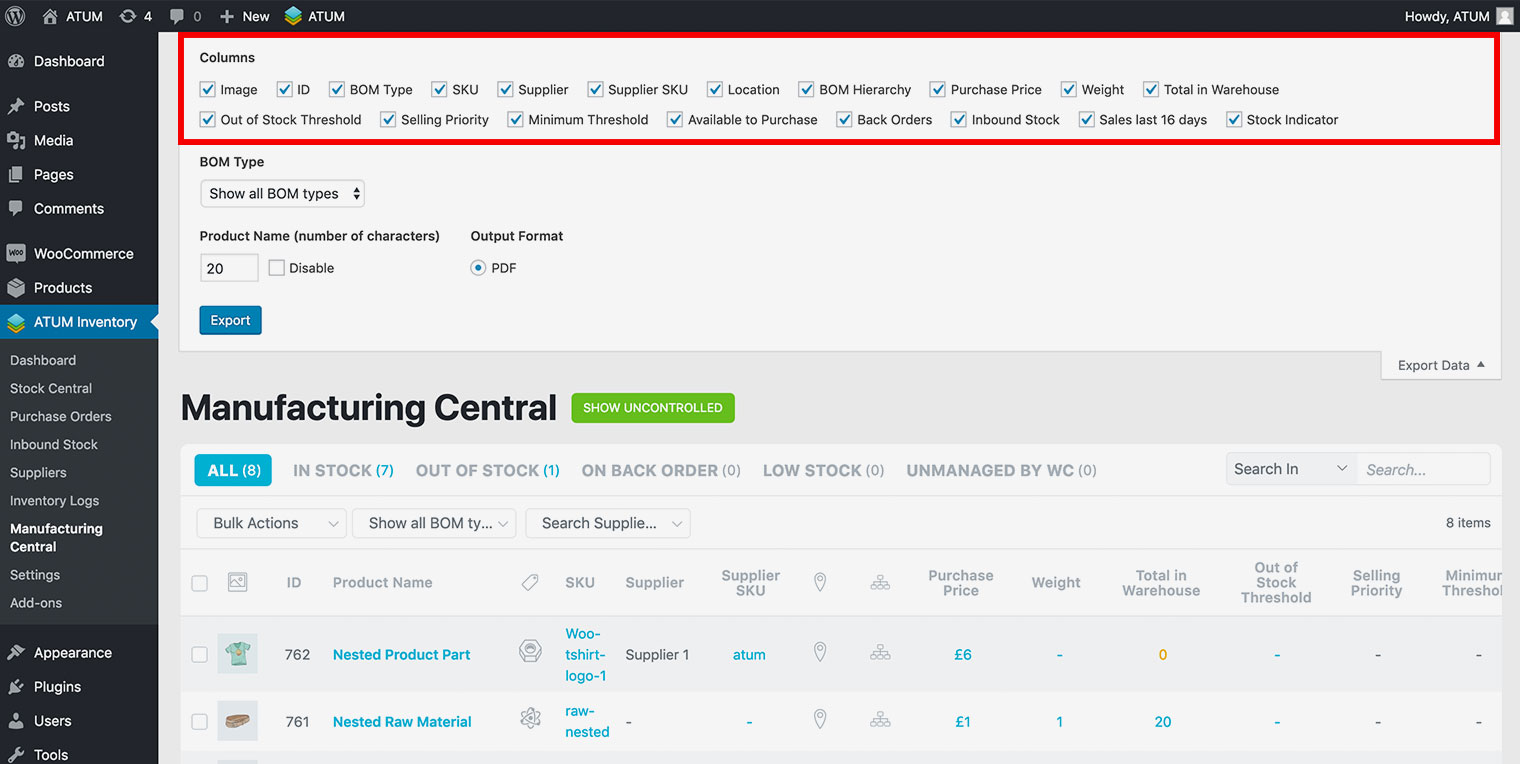Expand the Bulk Actions dropdown
Viewport: 1520px width, 764px height.
click(x=271, y=523)
